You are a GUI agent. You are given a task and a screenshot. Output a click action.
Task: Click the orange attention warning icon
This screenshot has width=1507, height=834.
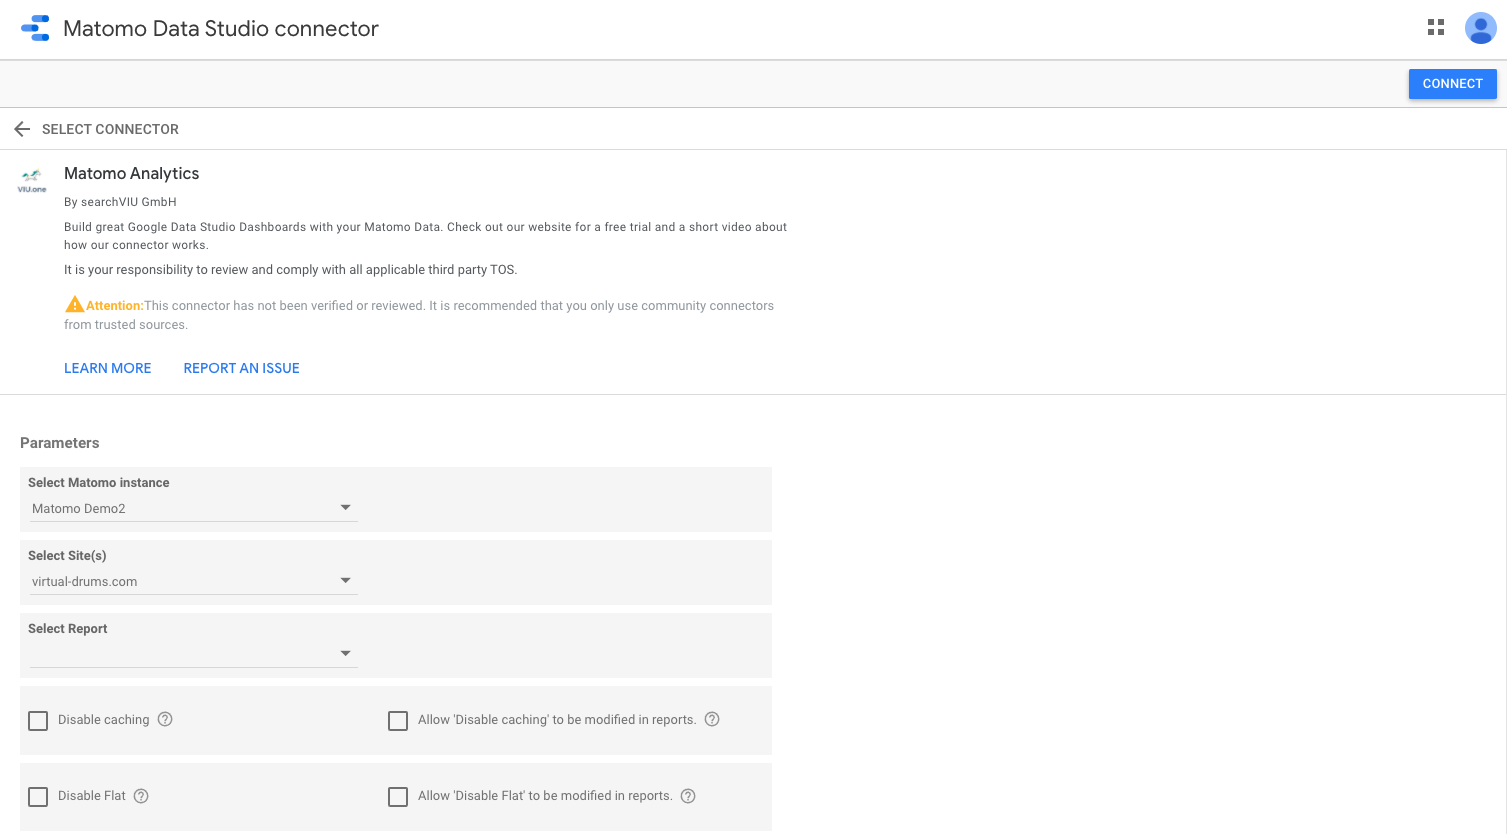click(x=74, y=305)
